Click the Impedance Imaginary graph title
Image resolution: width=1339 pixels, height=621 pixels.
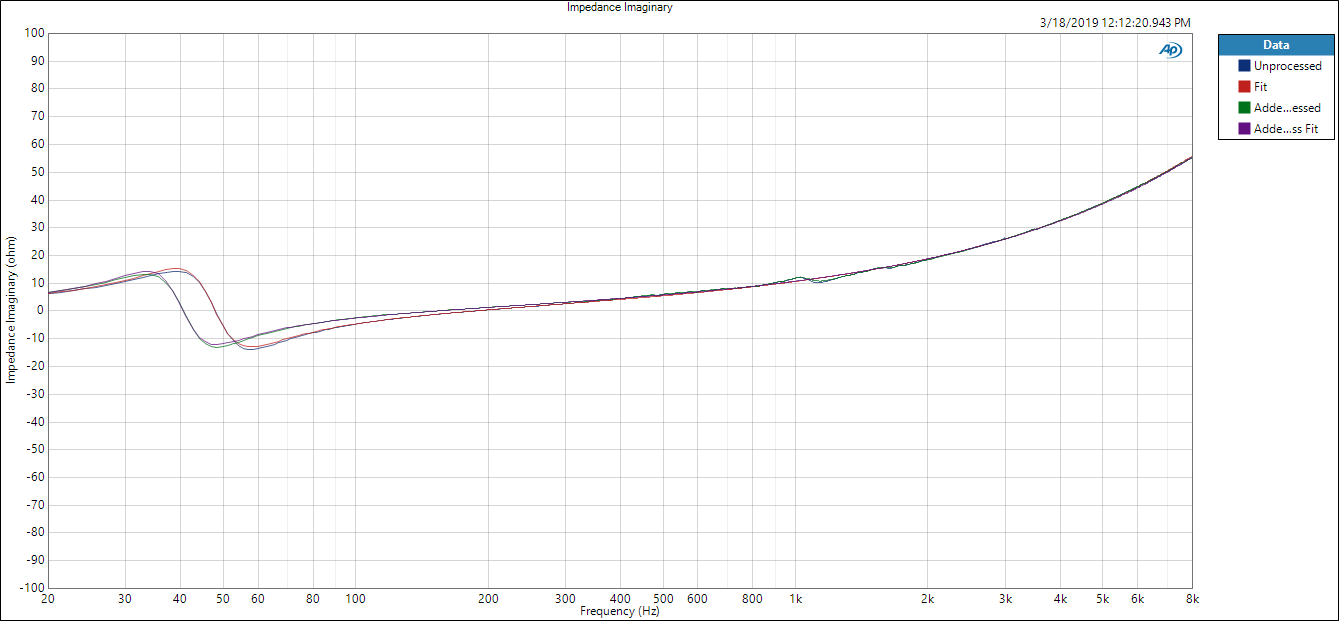click(620, 7)
